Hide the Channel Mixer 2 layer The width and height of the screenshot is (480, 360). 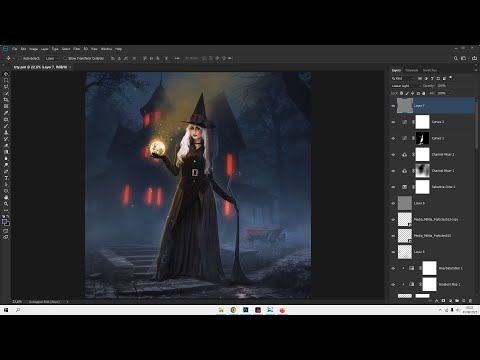click(393, 155)
